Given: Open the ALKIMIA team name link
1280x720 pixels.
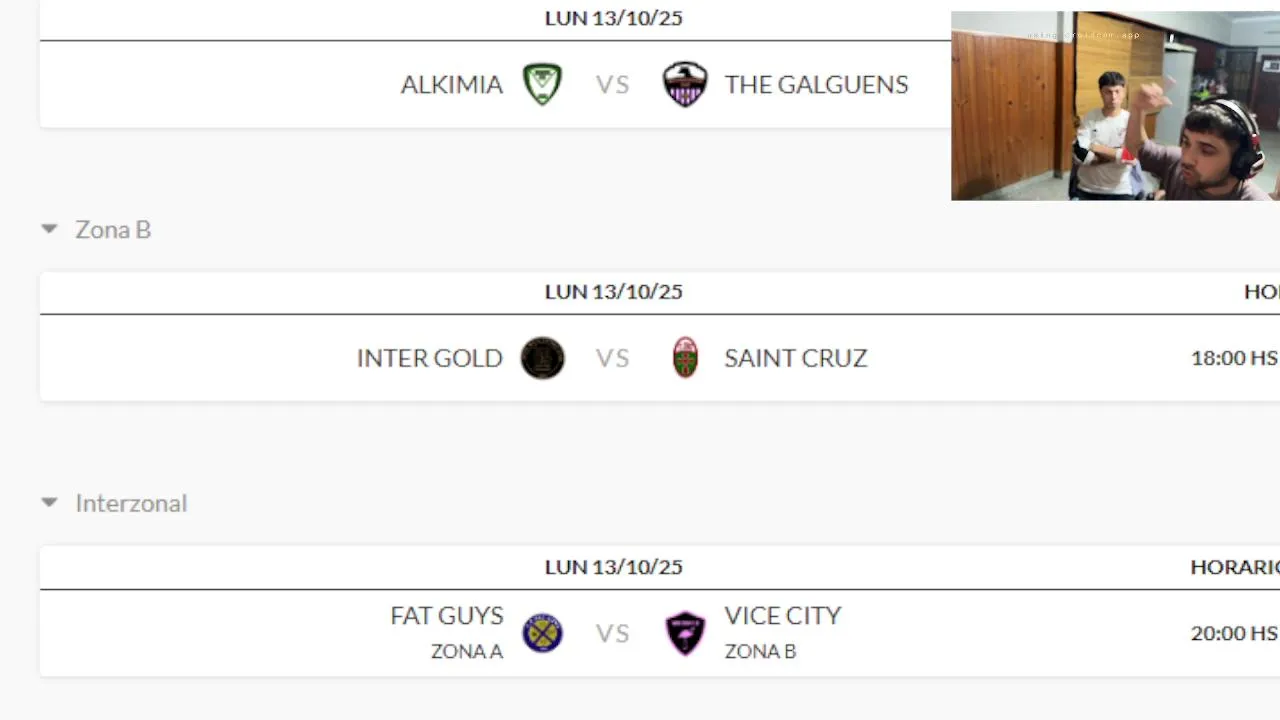Looking at the screenshot, I should [x=451, y=84].
